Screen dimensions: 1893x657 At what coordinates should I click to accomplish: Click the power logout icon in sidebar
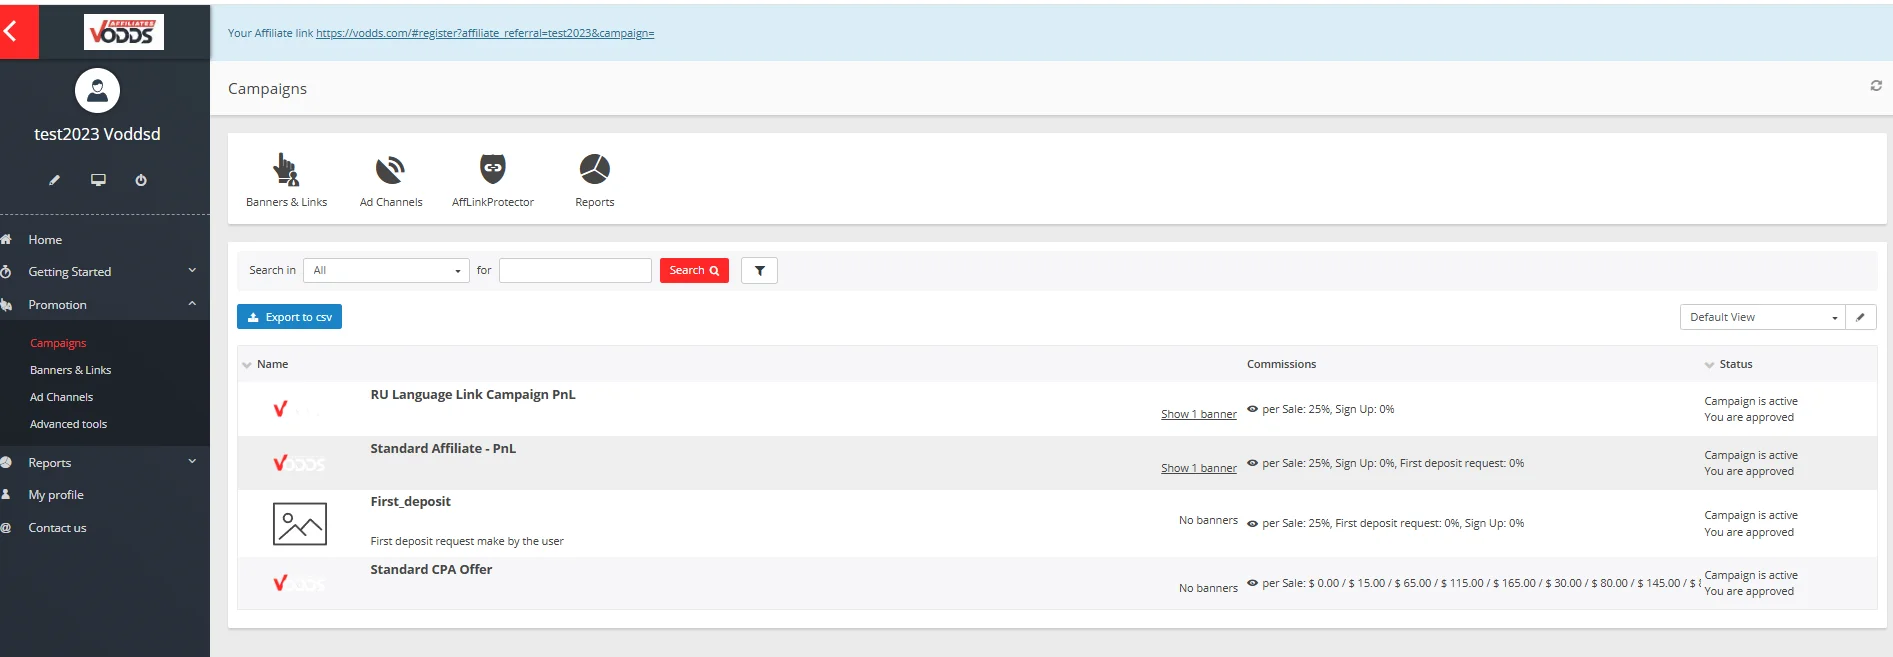141,180
